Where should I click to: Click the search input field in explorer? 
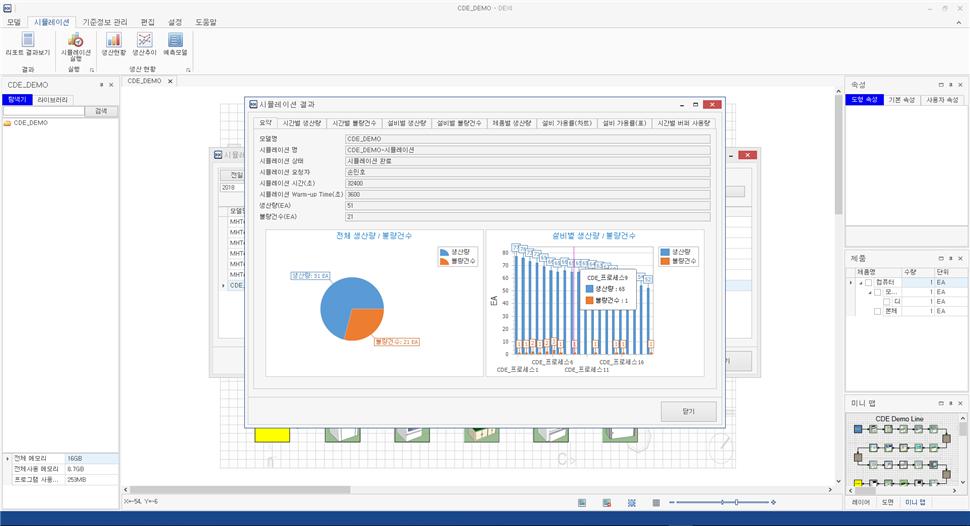click(x=44, y=111)
